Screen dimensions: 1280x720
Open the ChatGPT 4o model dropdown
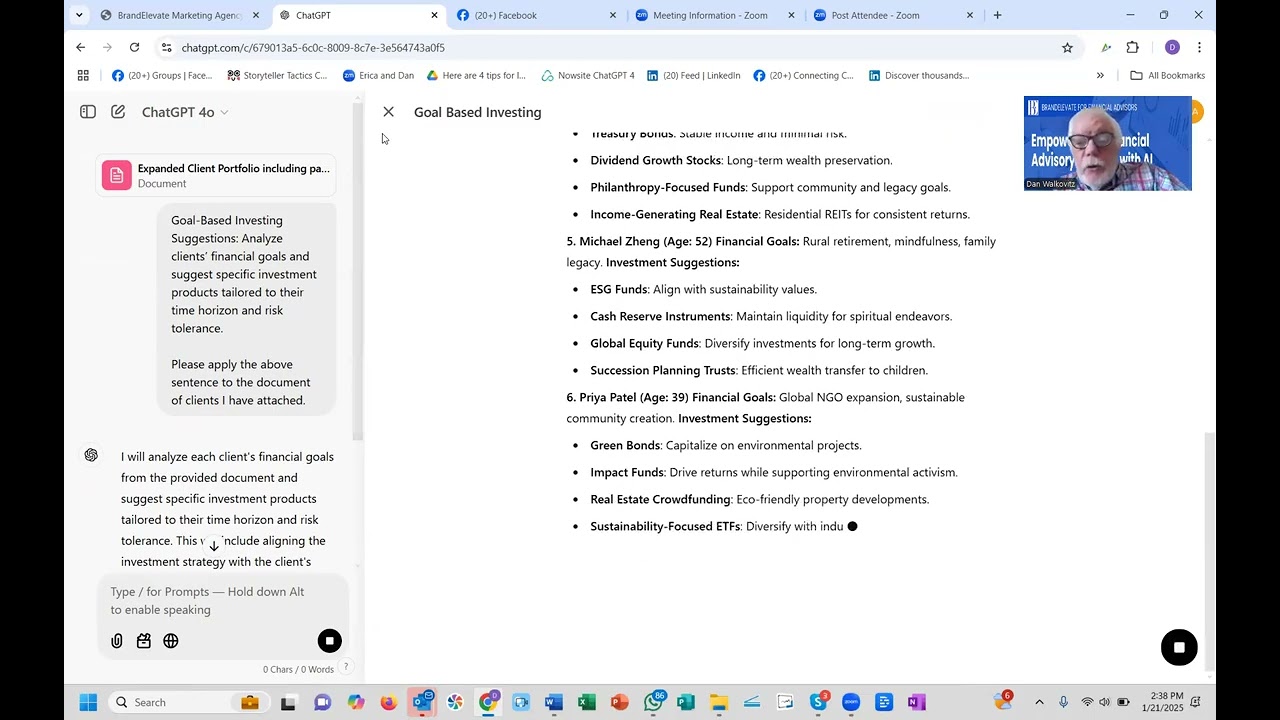pyautogui.click(x=185, y=112)
